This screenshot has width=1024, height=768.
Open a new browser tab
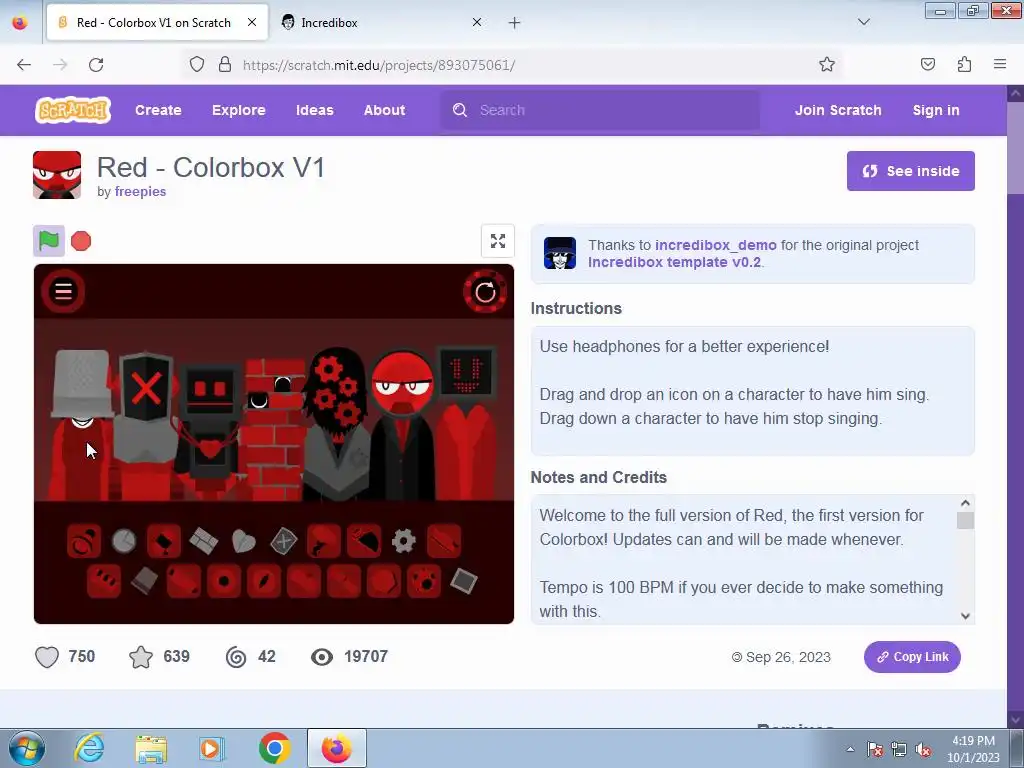point(515,23)
